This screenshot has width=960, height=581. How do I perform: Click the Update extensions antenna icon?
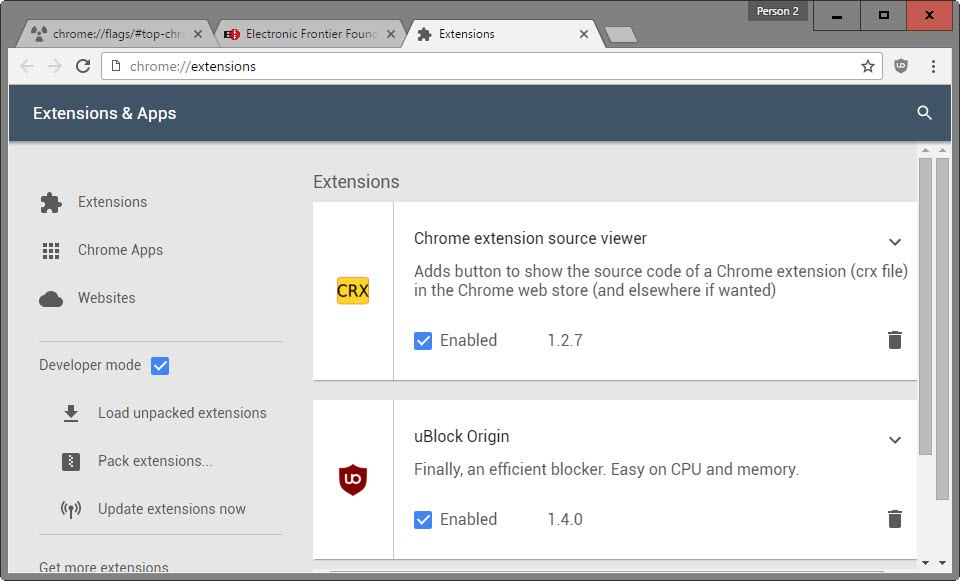71,509
